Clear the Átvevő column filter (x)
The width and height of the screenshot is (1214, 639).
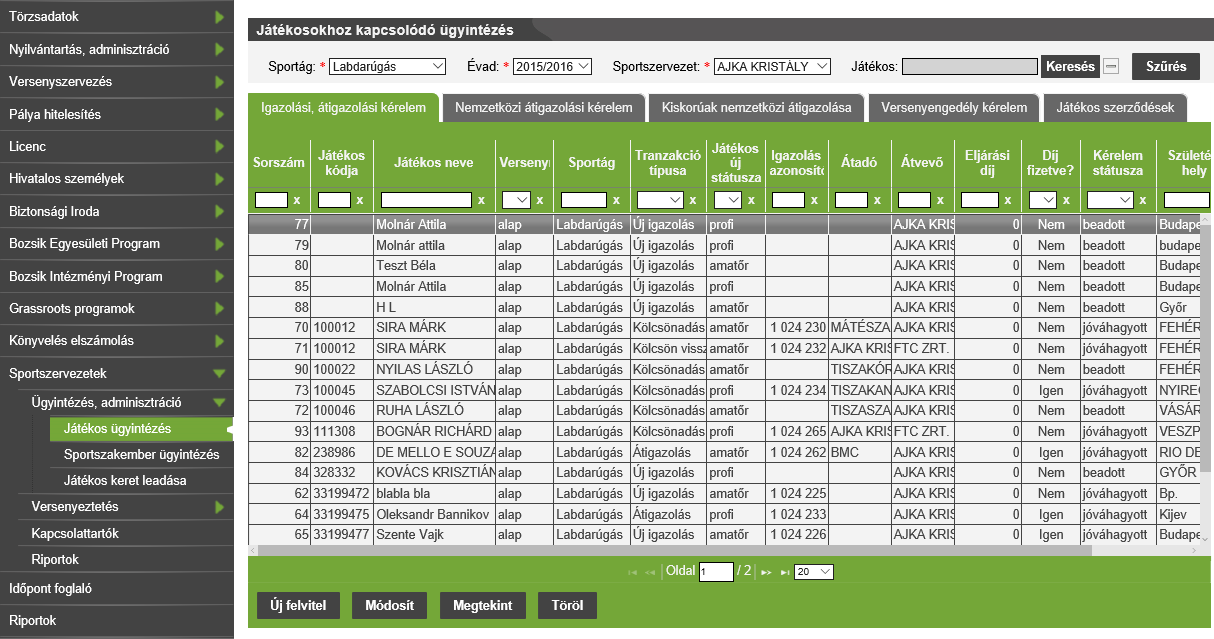(940, 200)
